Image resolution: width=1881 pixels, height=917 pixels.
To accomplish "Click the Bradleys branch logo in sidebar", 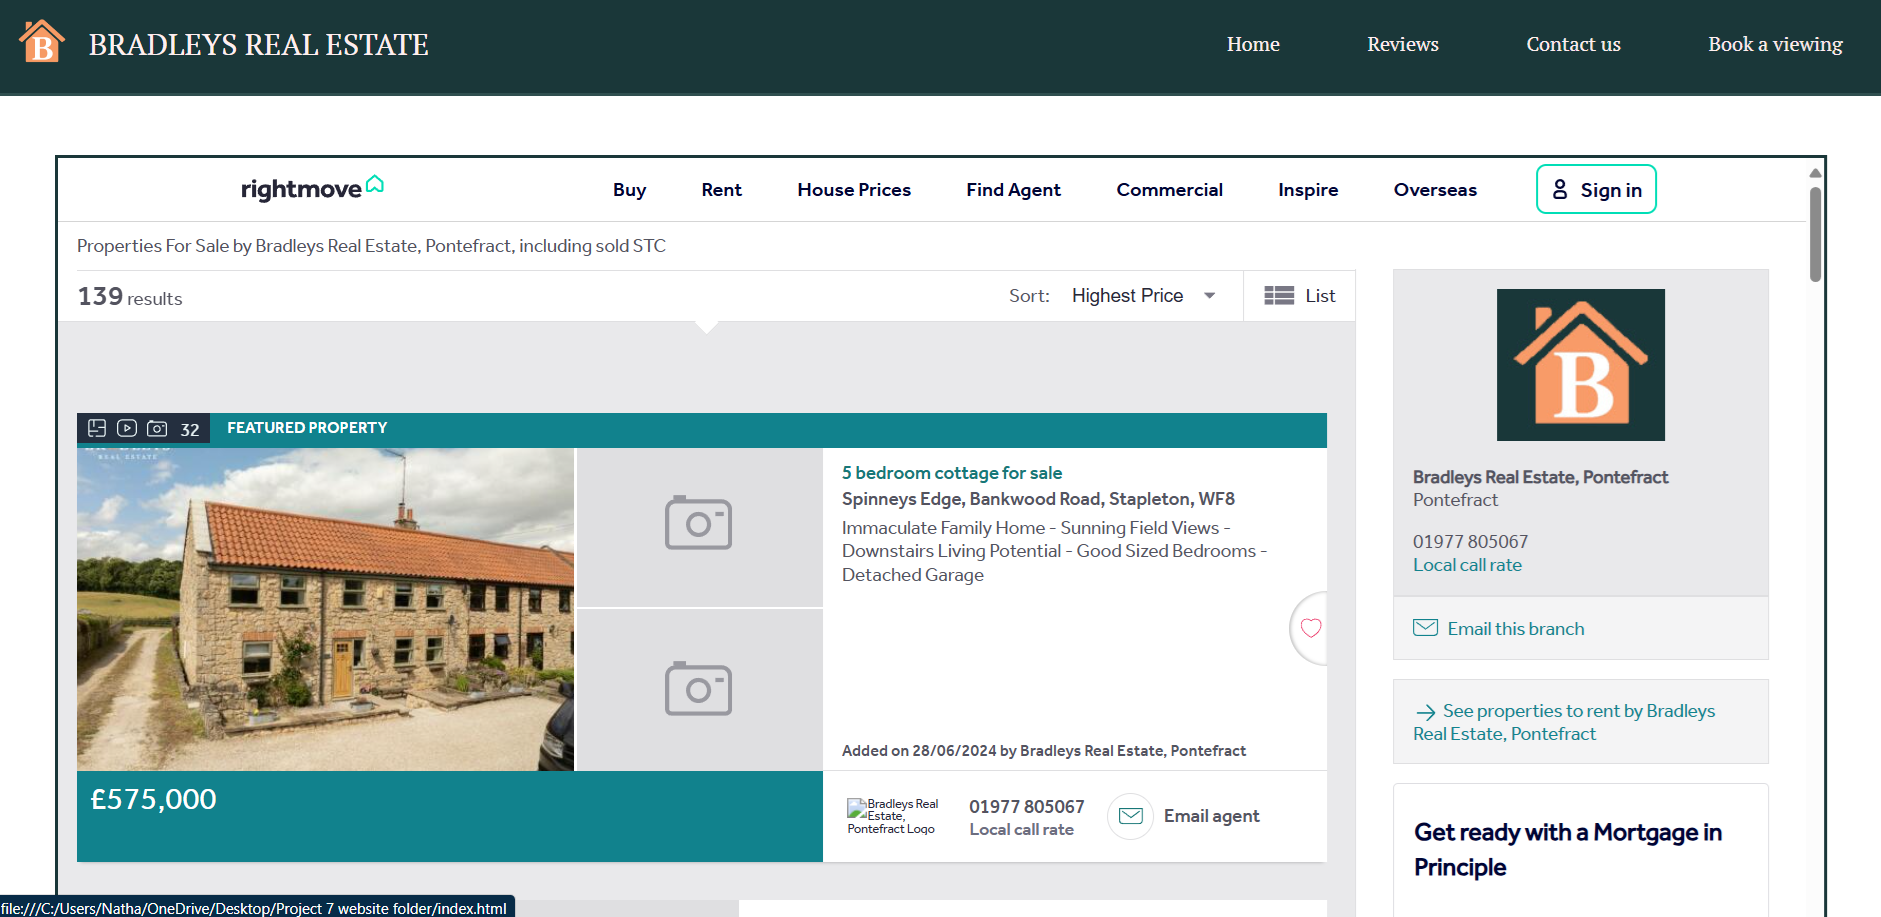I will click(1580, 365).
